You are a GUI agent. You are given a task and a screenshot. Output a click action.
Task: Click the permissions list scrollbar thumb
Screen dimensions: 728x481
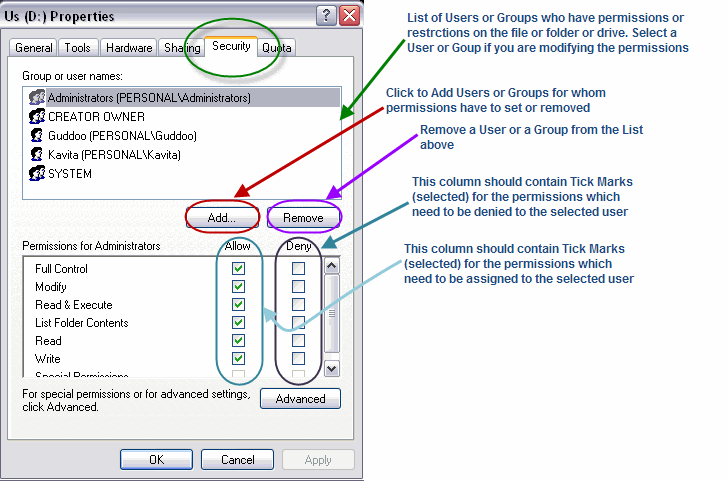point(332,313)
